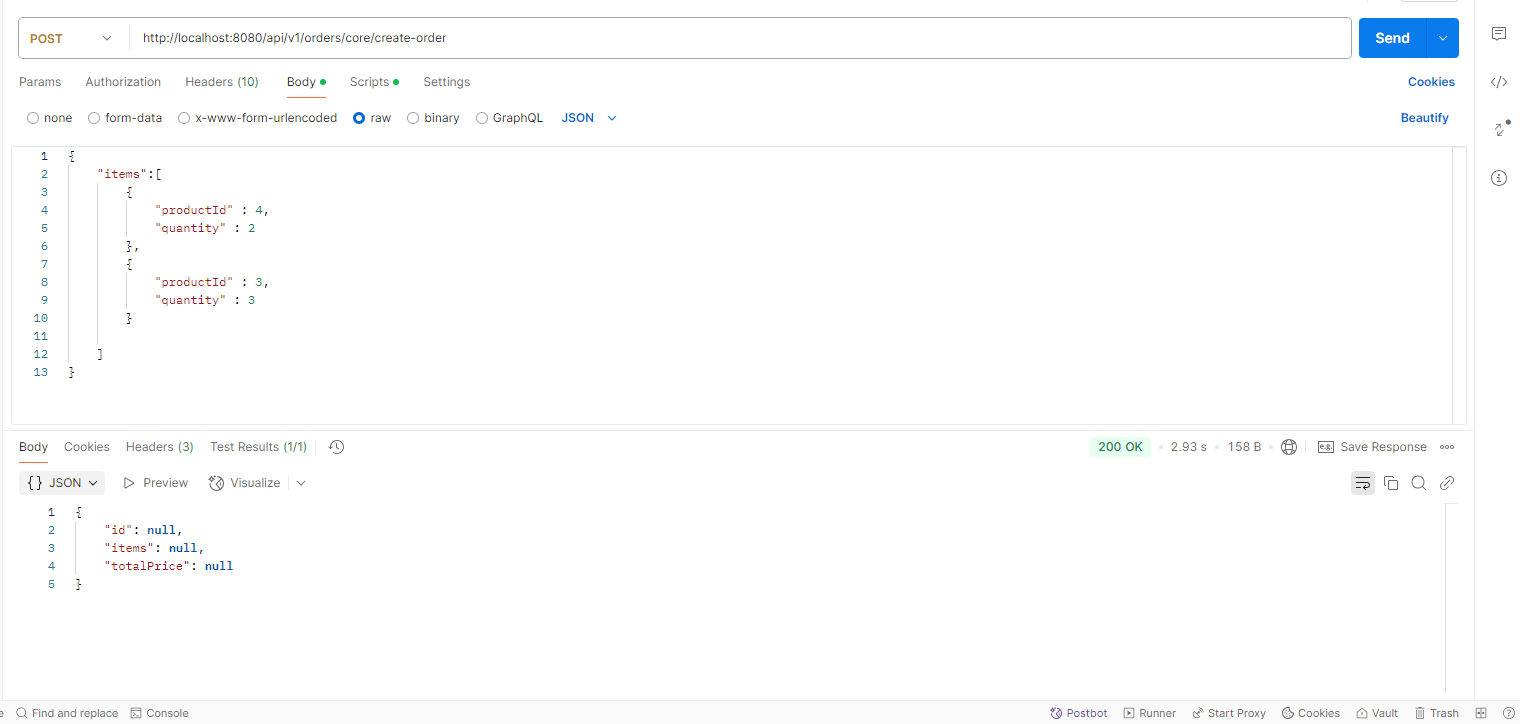The image size is (1520, 724).
Task: Open Cookies manager in the status bar
Action: pos(1311,713)
